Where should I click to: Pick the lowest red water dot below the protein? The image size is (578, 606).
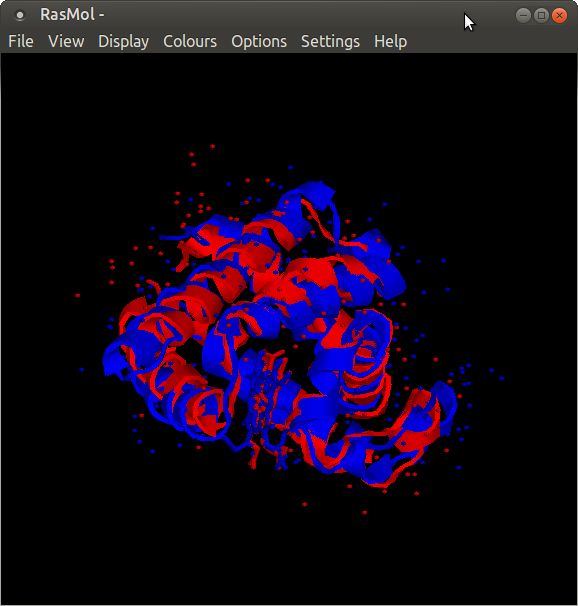364,512
